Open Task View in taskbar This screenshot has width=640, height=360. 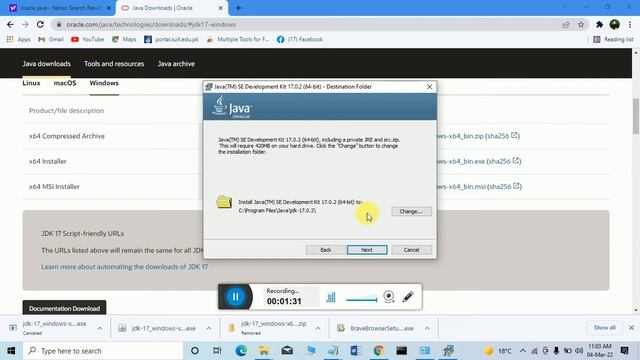(217, 351)
